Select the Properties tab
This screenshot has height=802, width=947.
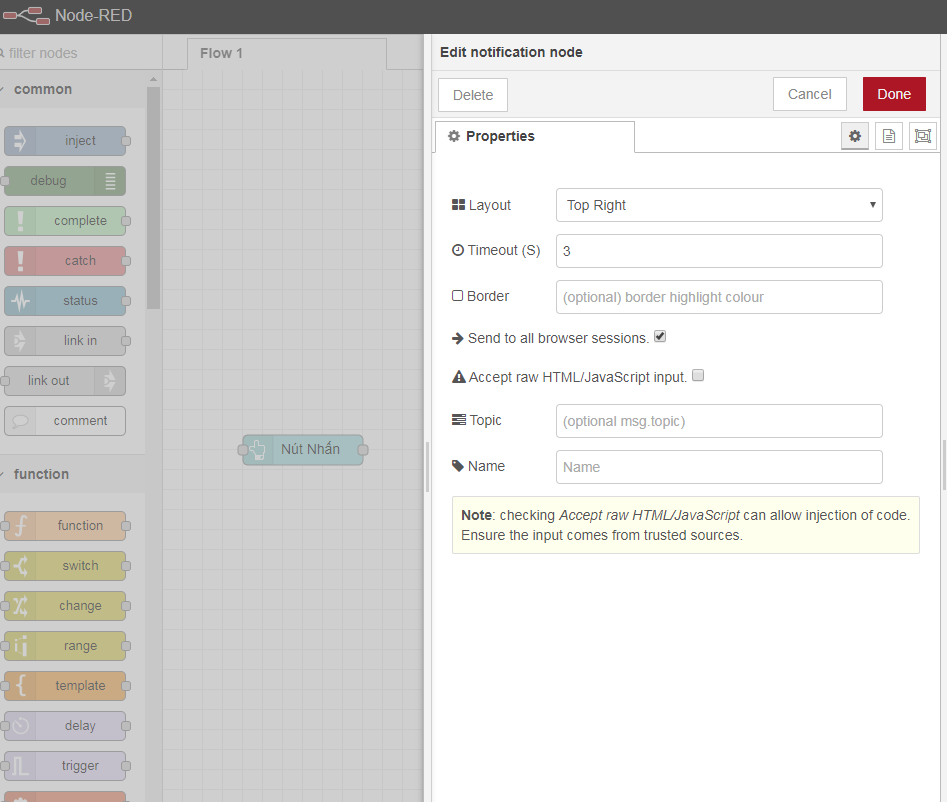coord(534,136)
